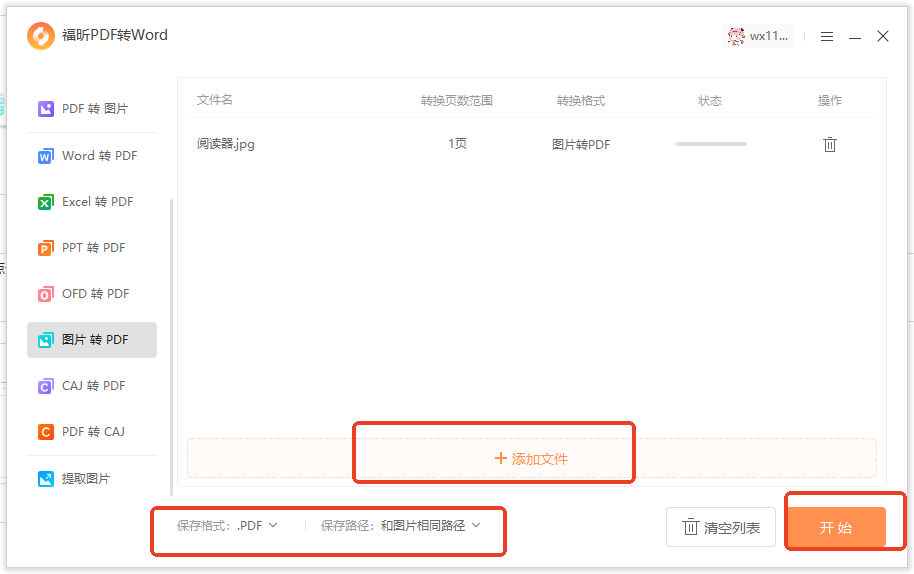Screen dimensions: 914x574
Task: Click the CAJ 转 PDF icon
Action: pos(45,386)
